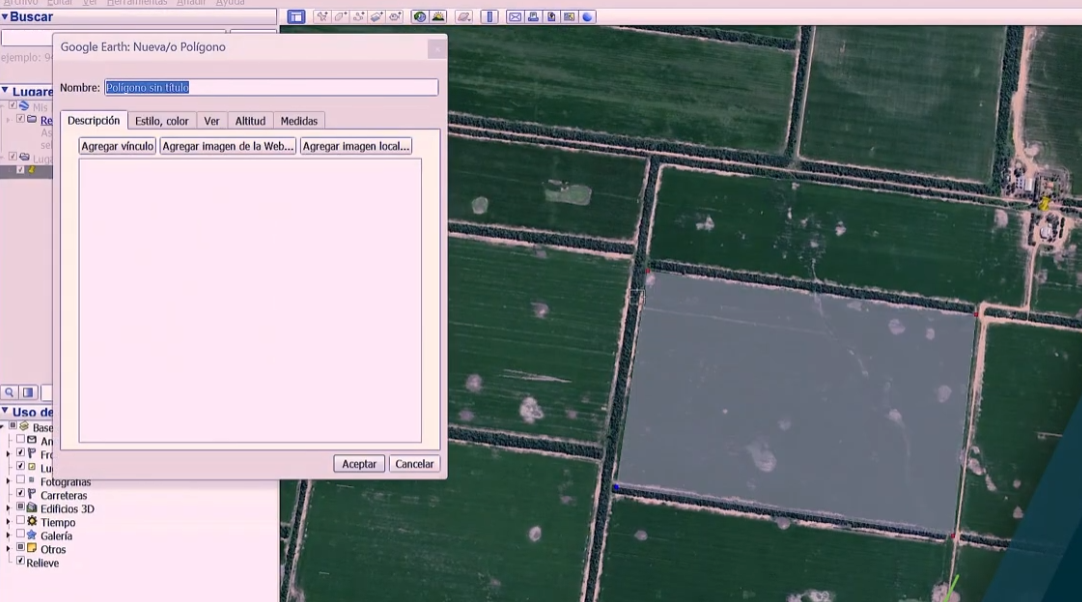Click the planet switcher toolbar icon
The height and width of the screenshot is (602, 1082).
click(x=464, y=17)
